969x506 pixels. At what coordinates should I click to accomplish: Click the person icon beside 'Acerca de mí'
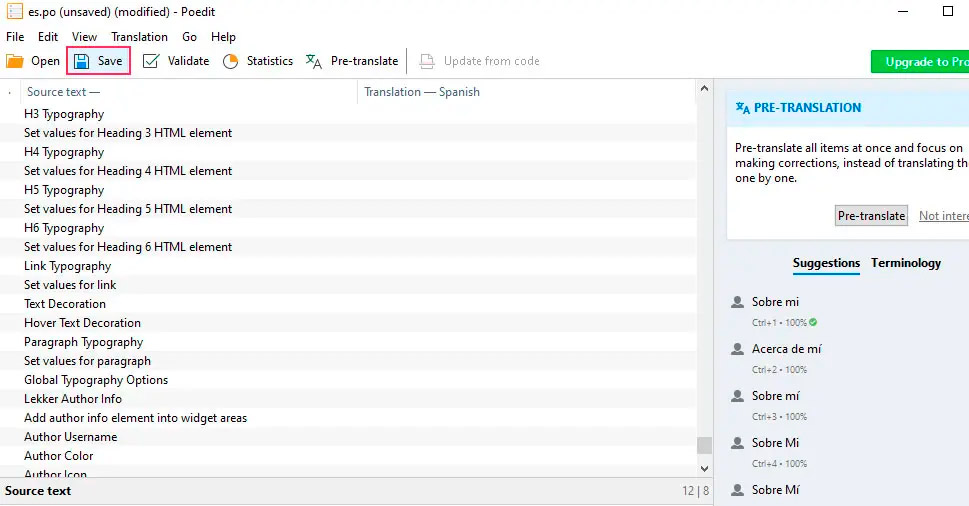point(738,349)
